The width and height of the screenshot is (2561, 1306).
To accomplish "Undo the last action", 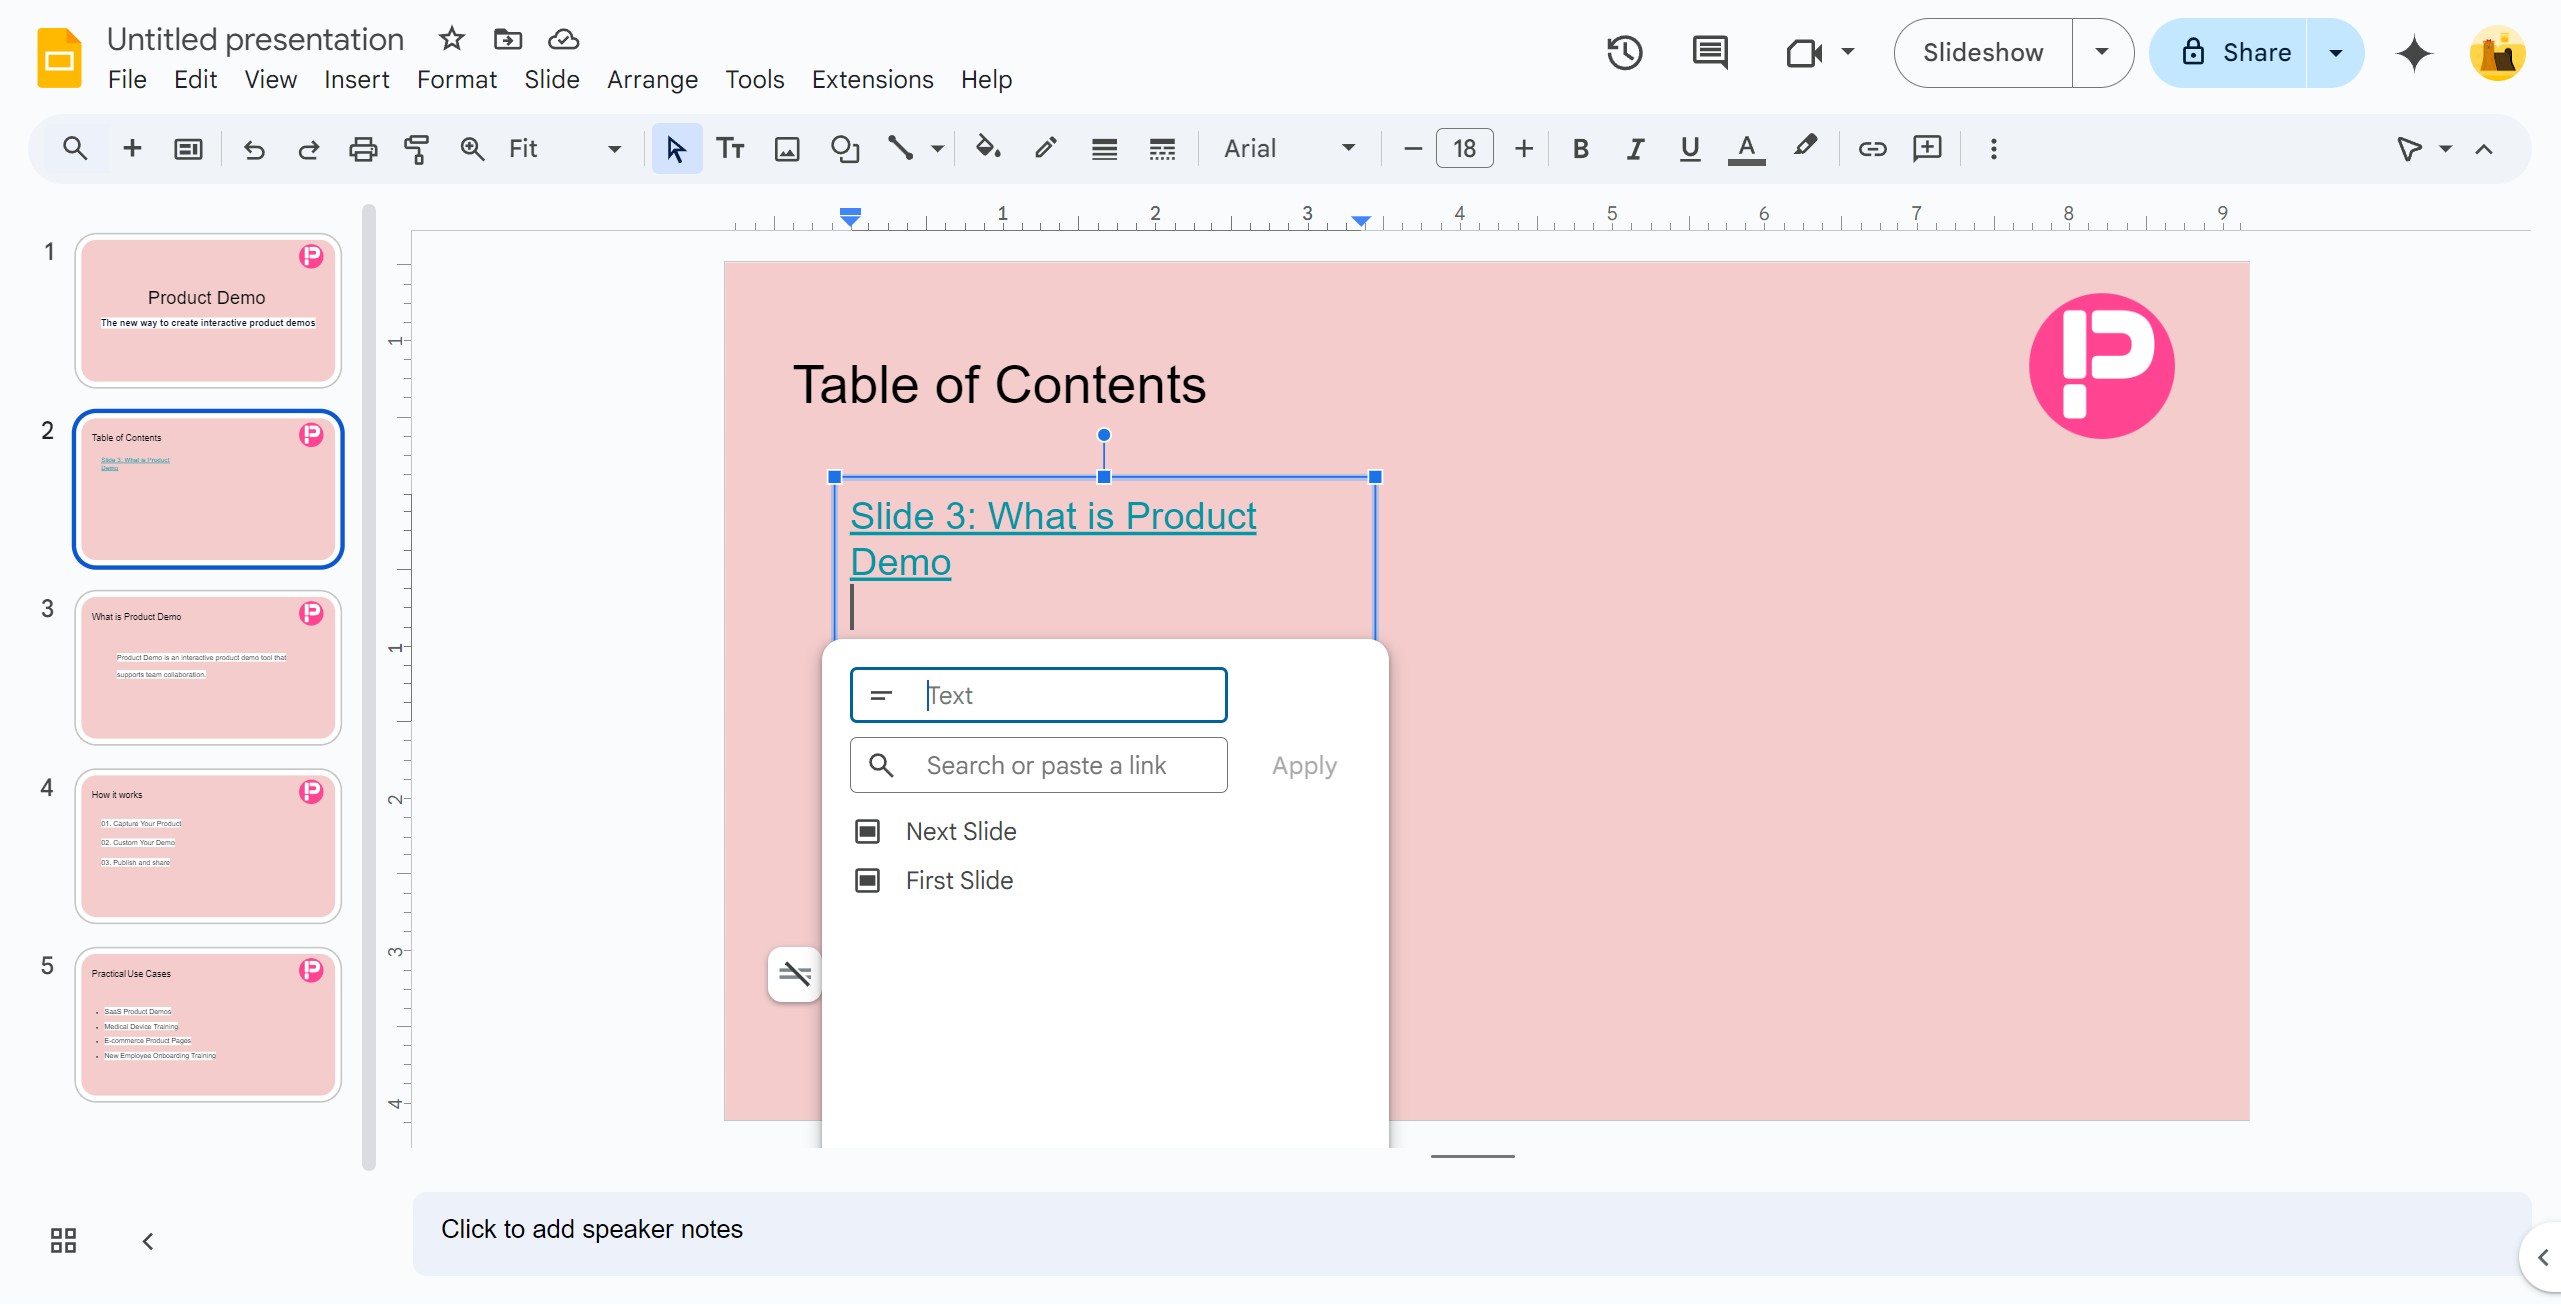I will pyautogui.click(x=254, y=149).
